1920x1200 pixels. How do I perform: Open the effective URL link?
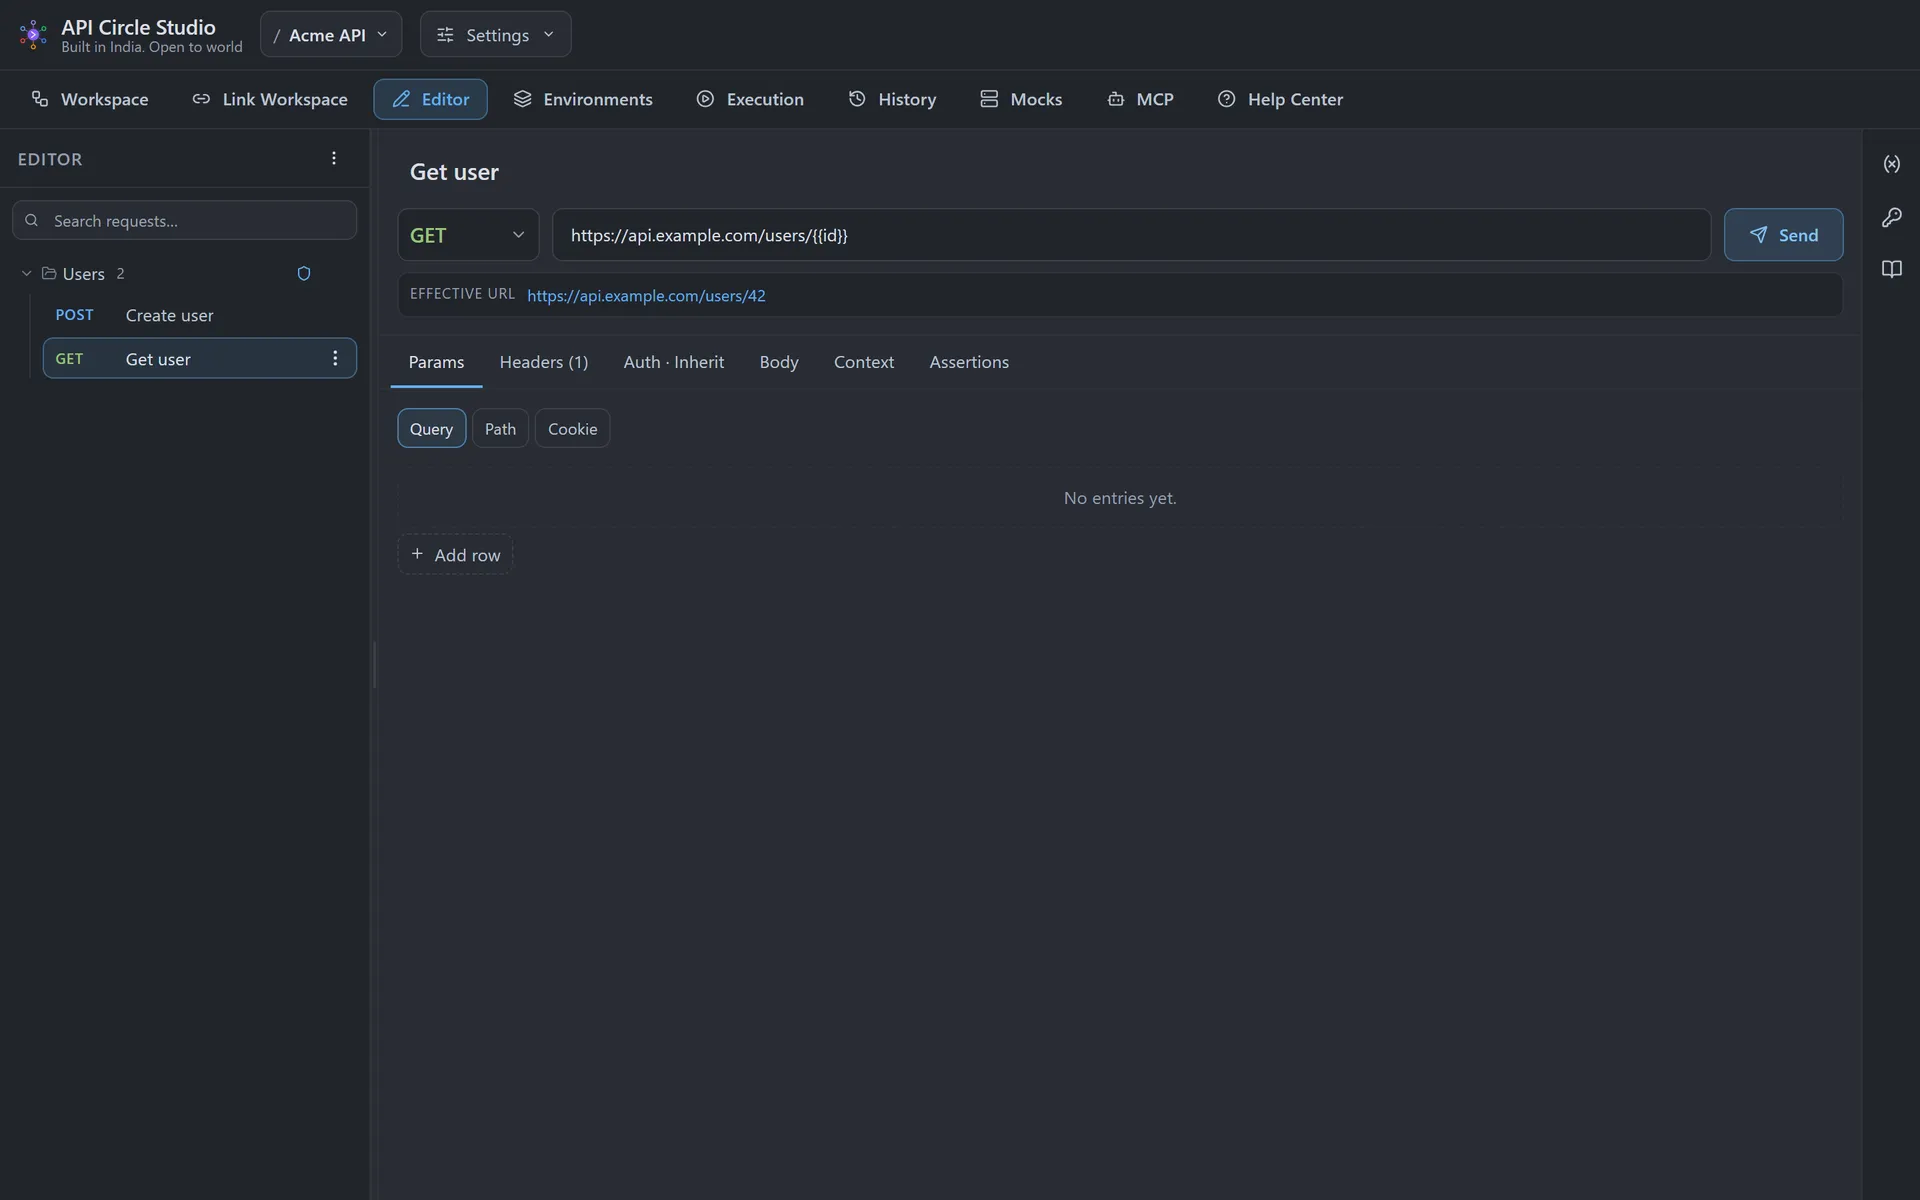click(646, 295)
